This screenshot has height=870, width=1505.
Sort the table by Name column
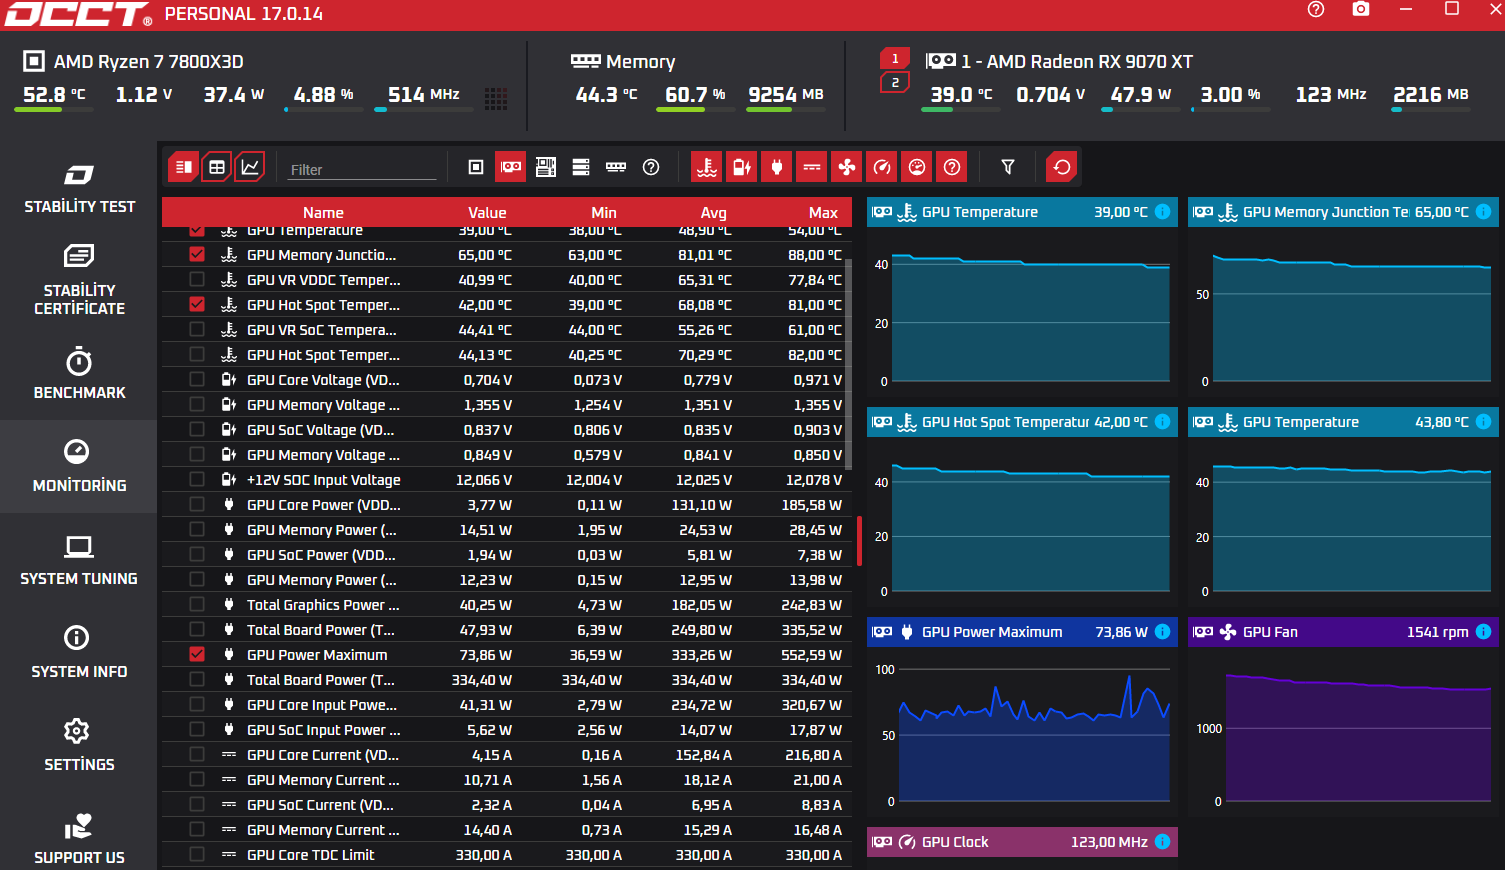tap(323, 212)
